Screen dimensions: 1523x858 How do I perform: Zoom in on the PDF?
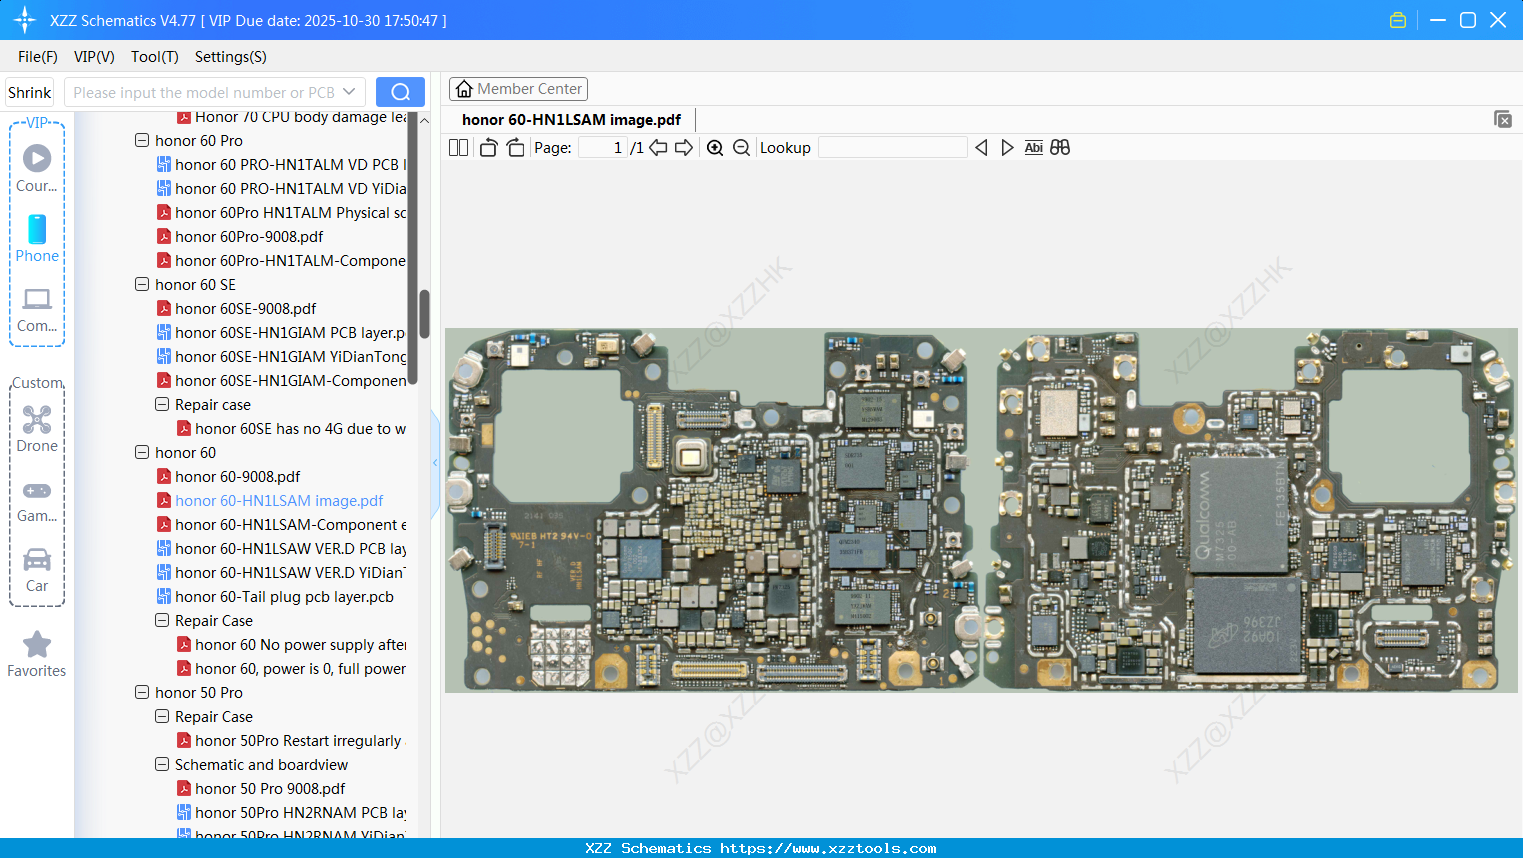[715, 148]
